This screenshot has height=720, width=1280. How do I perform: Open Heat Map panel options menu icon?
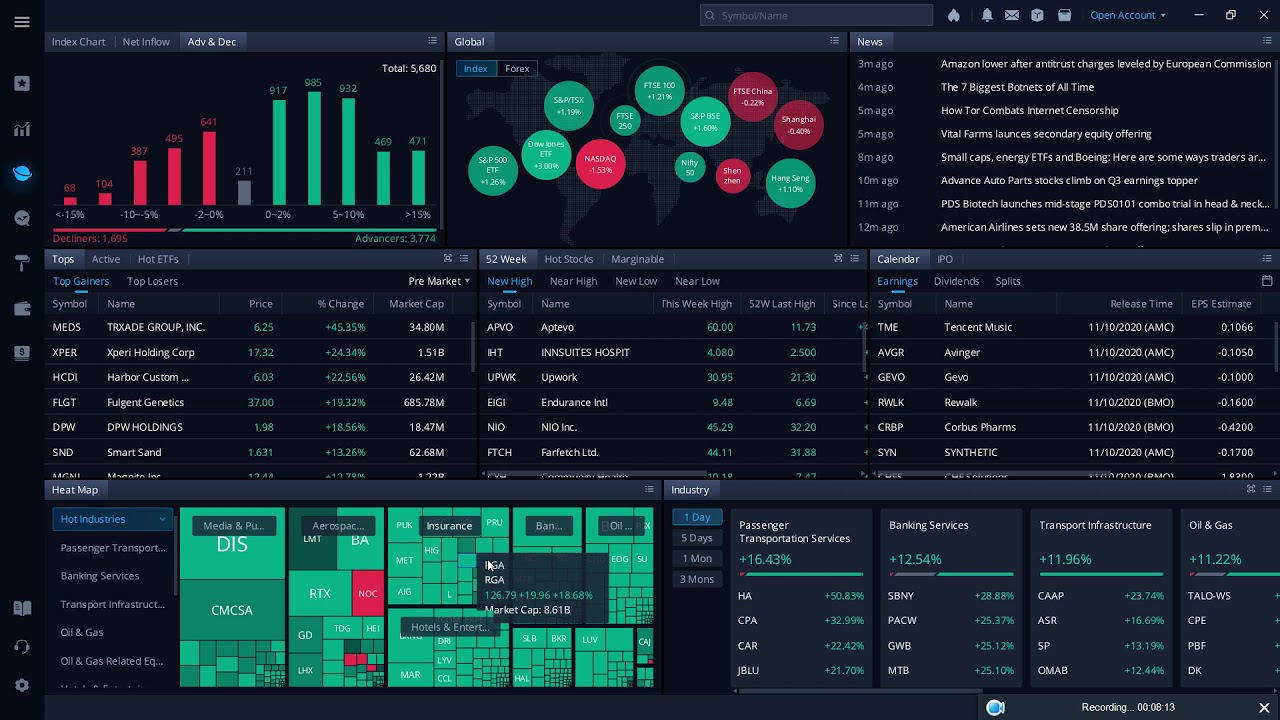tap(649, 490)
